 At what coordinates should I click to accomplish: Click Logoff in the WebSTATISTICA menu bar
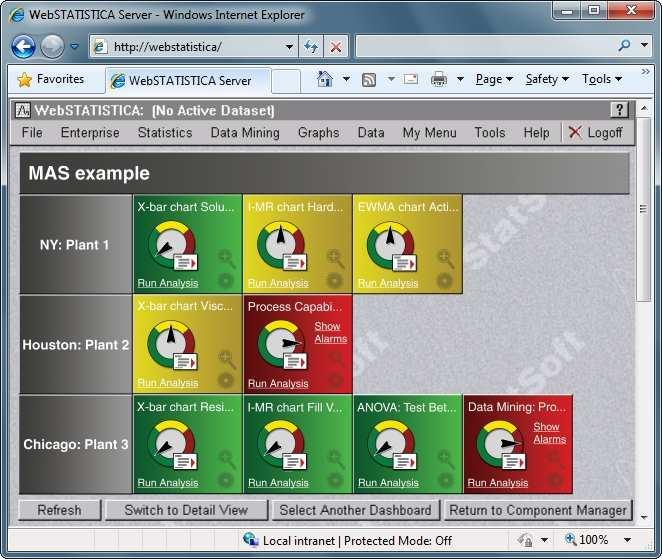pyautogui.click(x=596, y=133)
